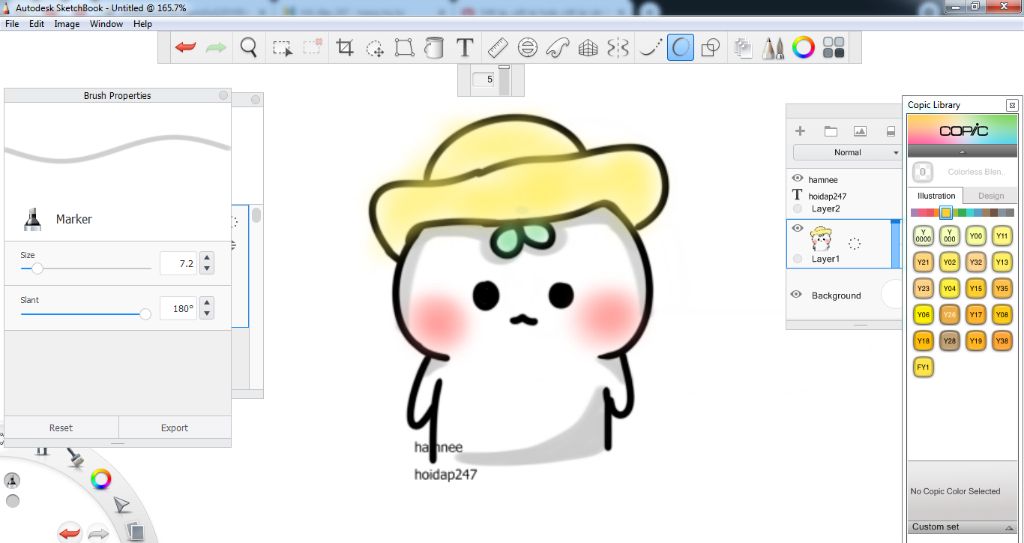The image size is (1024, 543).
Task: Select the French Curve tool
Action: (558, 48)
